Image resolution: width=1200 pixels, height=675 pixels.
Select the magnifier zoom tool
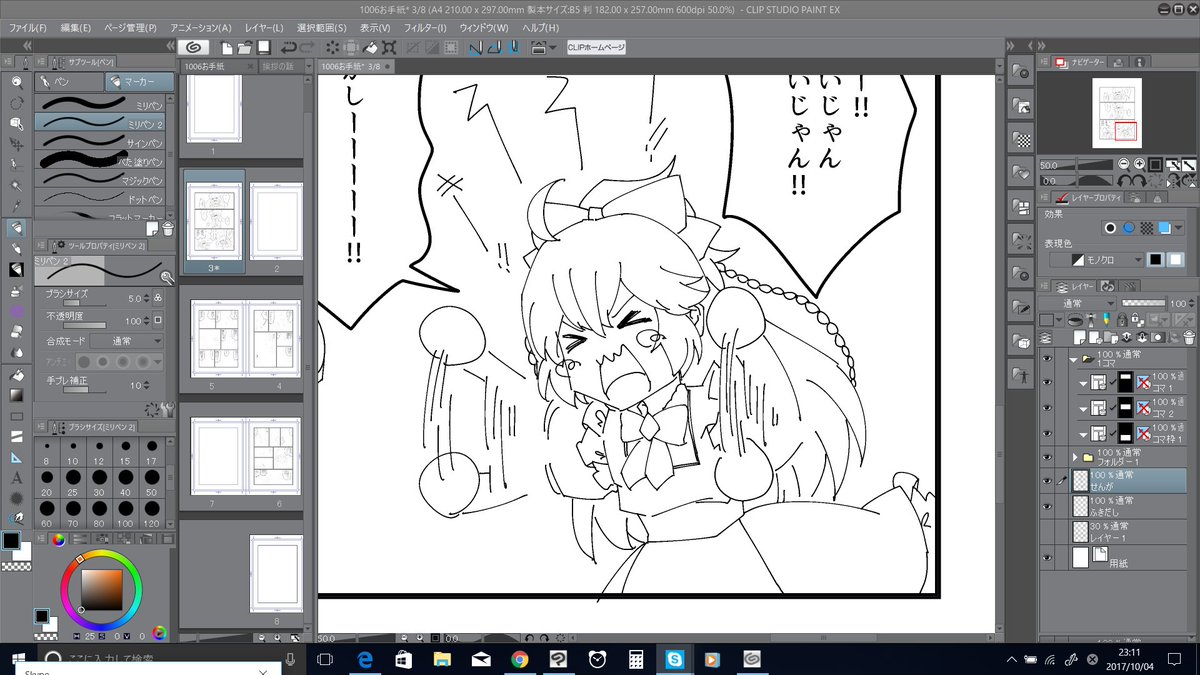coord(16,82)
